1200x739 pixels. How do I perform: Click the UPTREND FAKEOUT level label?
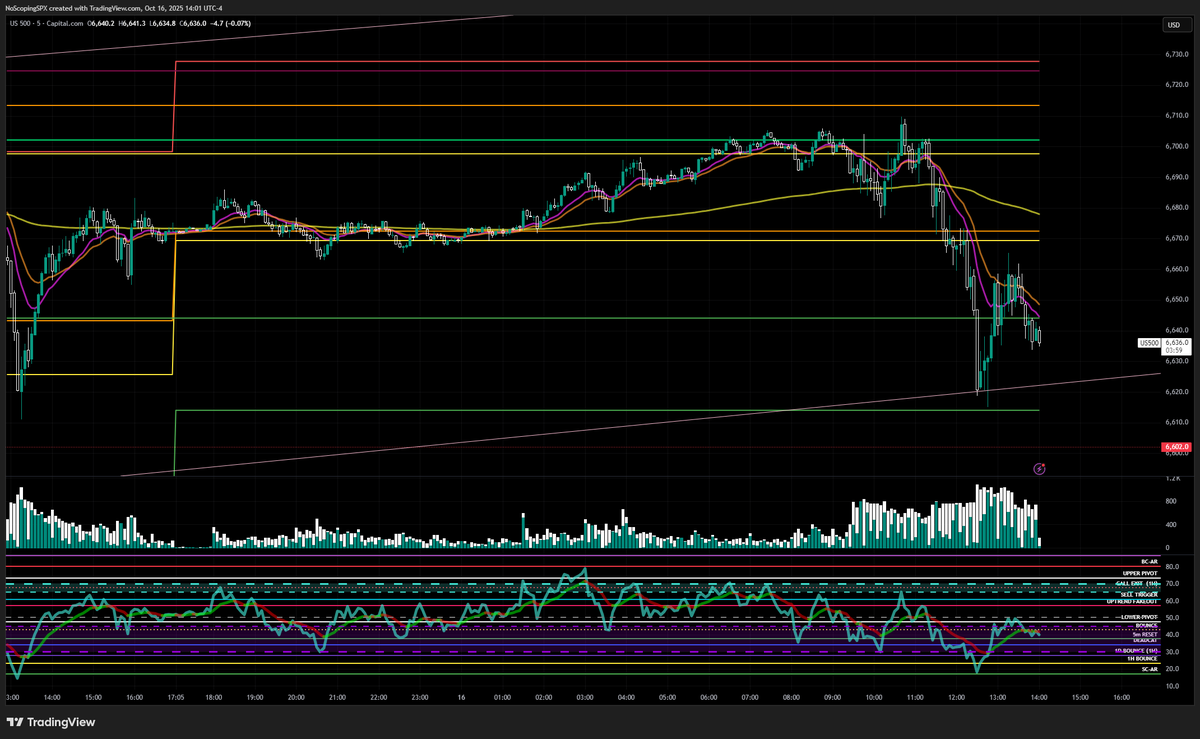click(1132, 601)
